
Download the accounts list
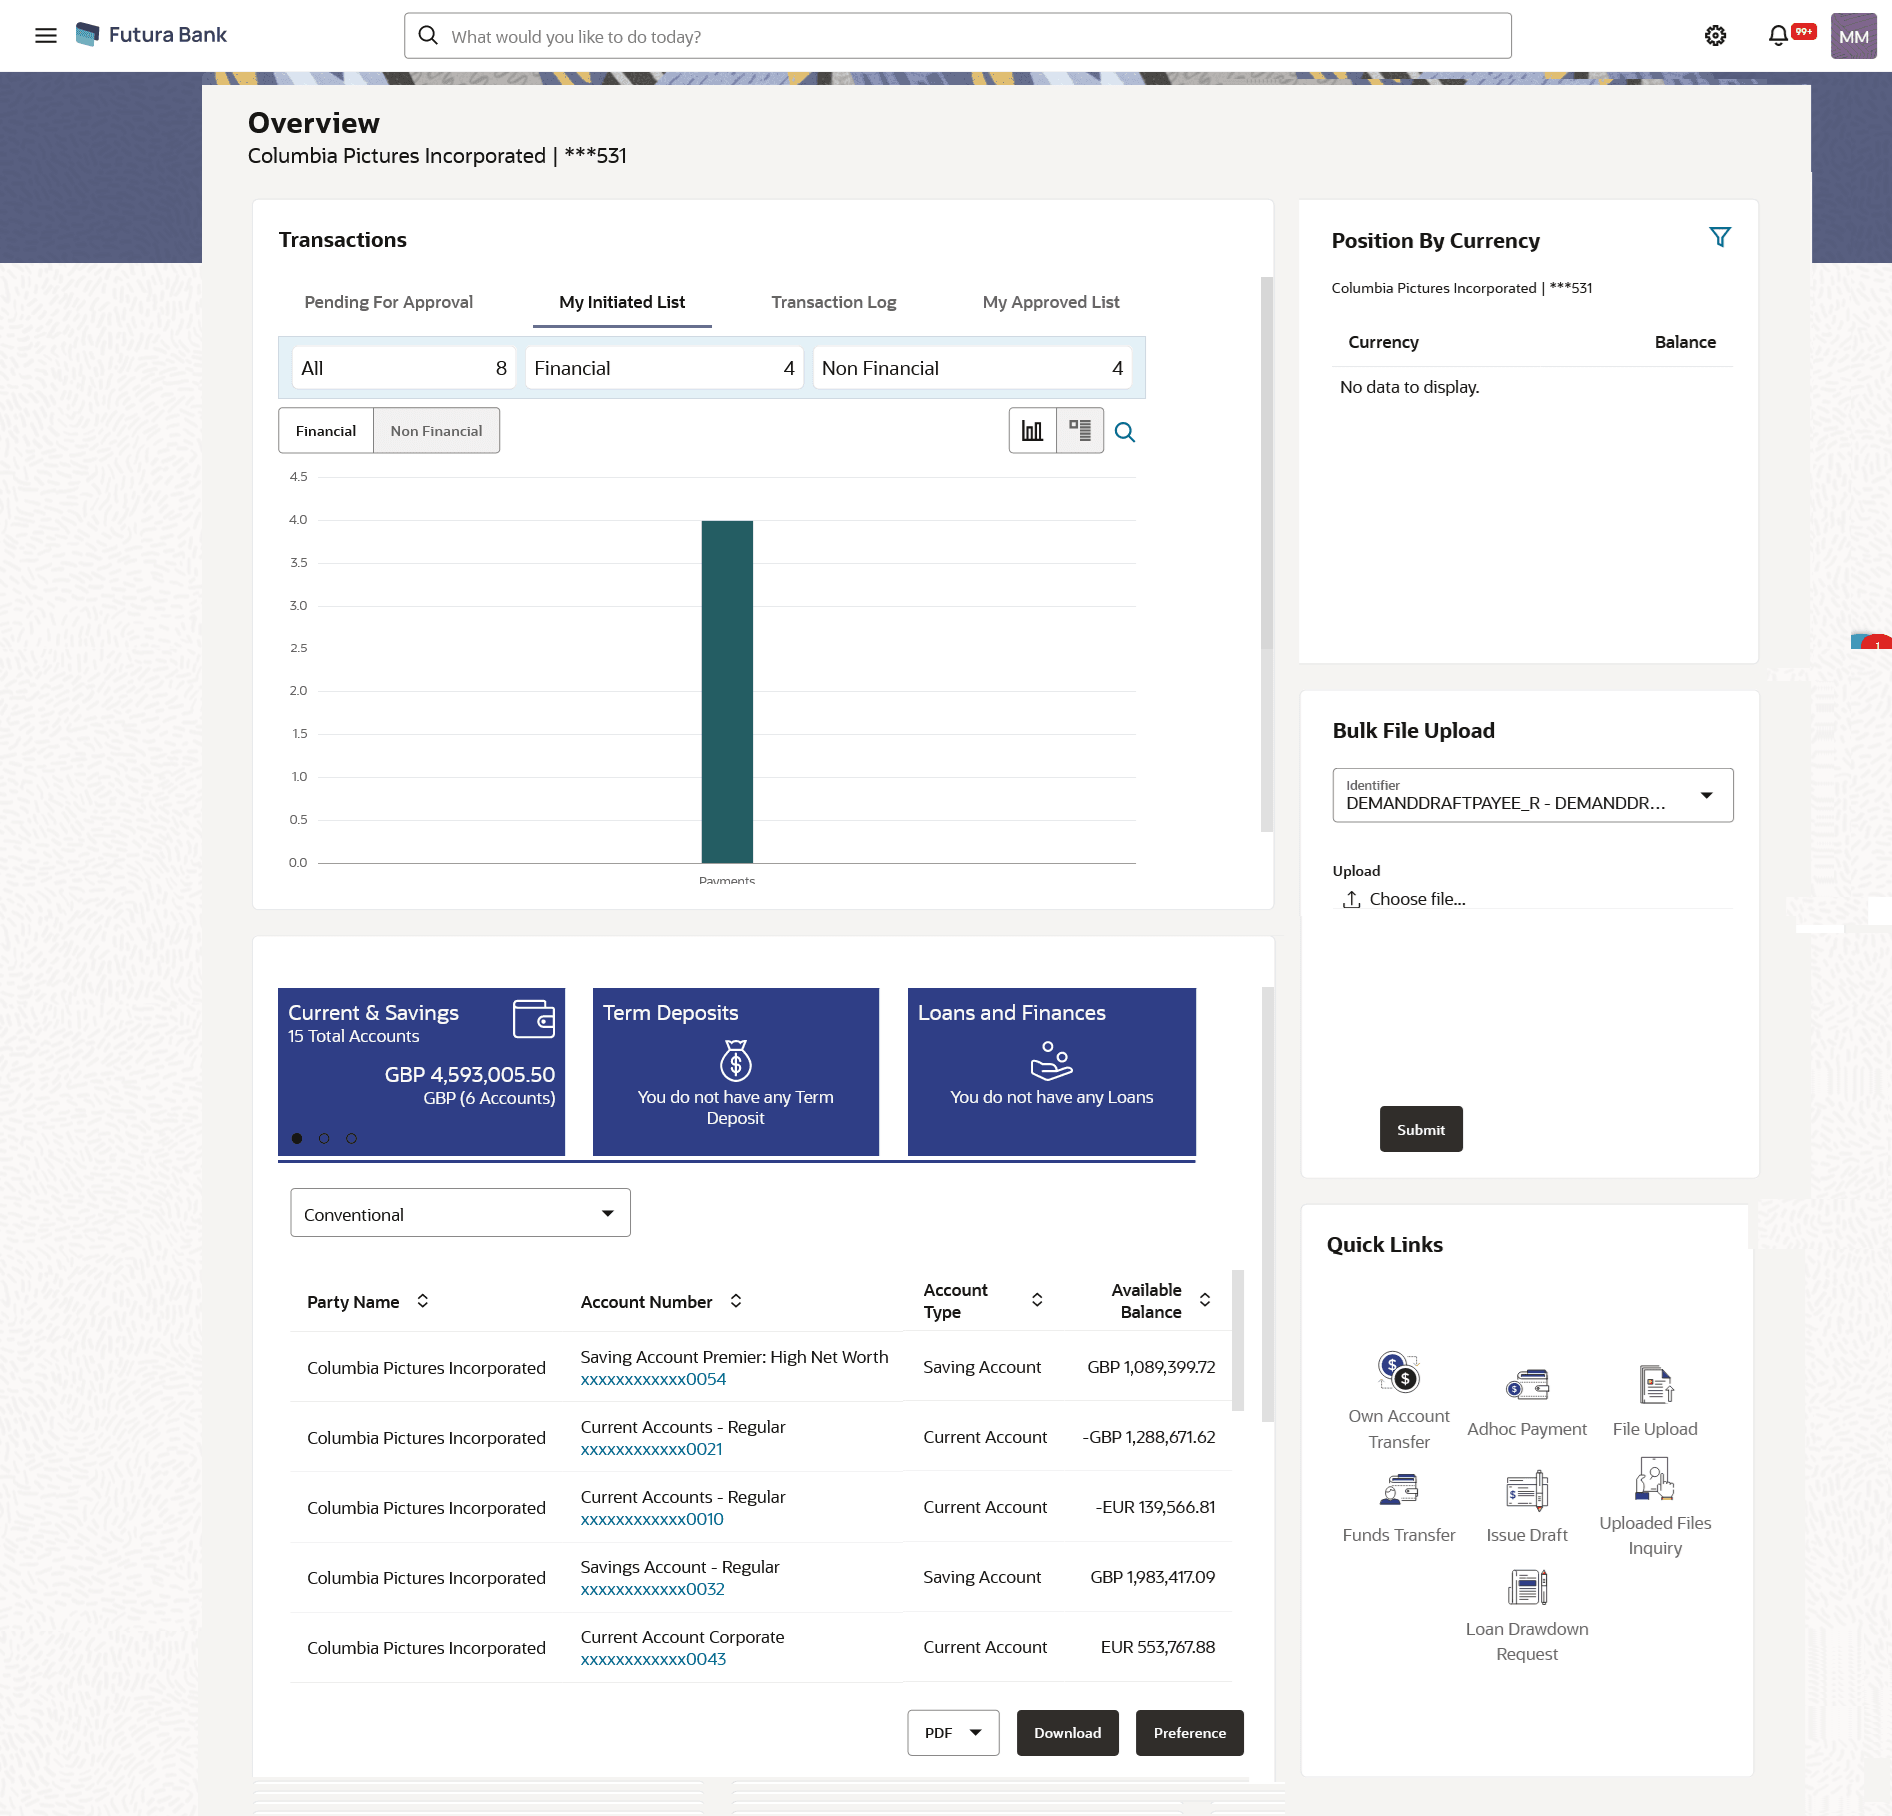1068,1733
